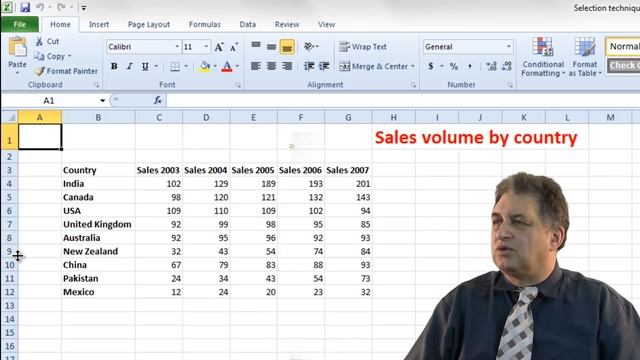The image size is (640, 360).
Task: Open the font size 11 dropdown
Action: (x=206, y=47)
